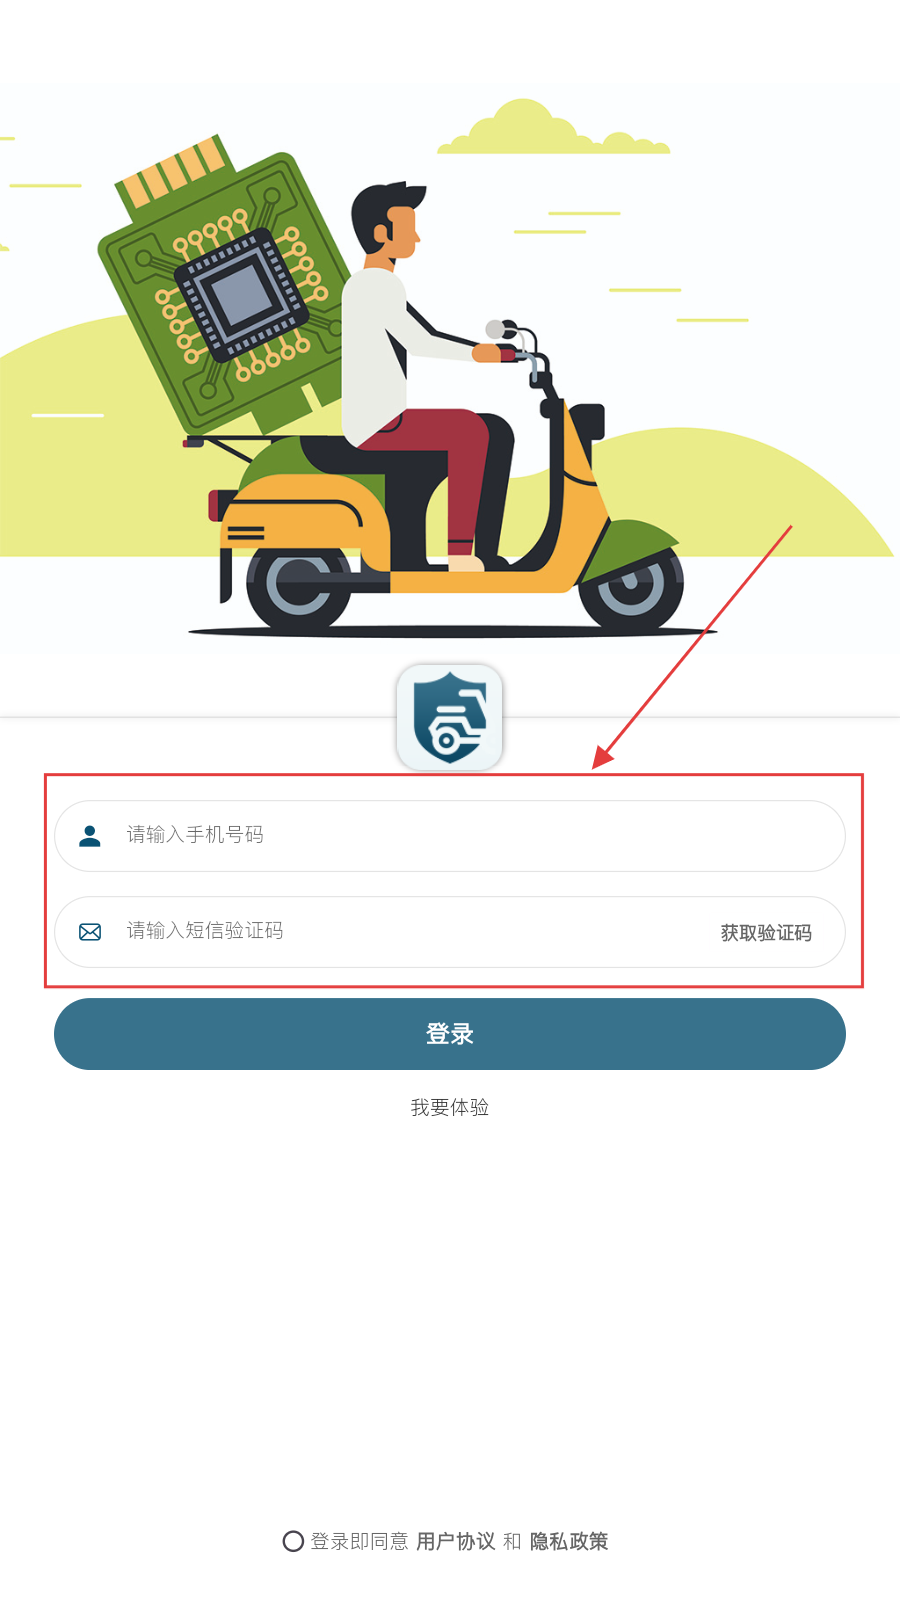The height and width of the screenshot is (1600, 900).
Task: Focus the 请输入手机号码 phone number field
Action: (450, 836)
